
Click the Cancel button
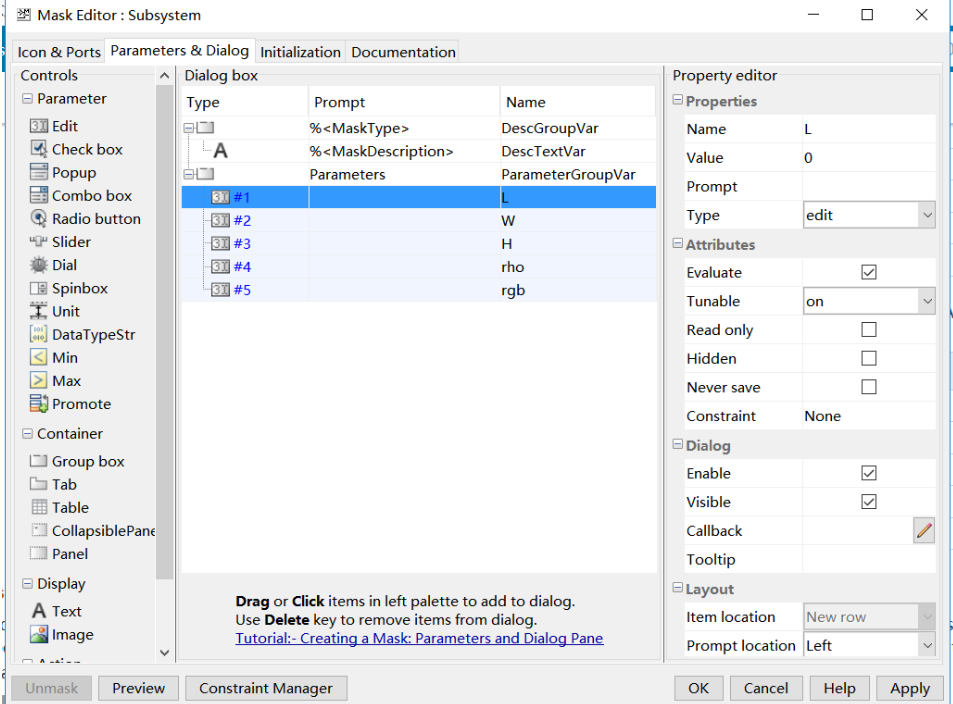click(766, 688)
